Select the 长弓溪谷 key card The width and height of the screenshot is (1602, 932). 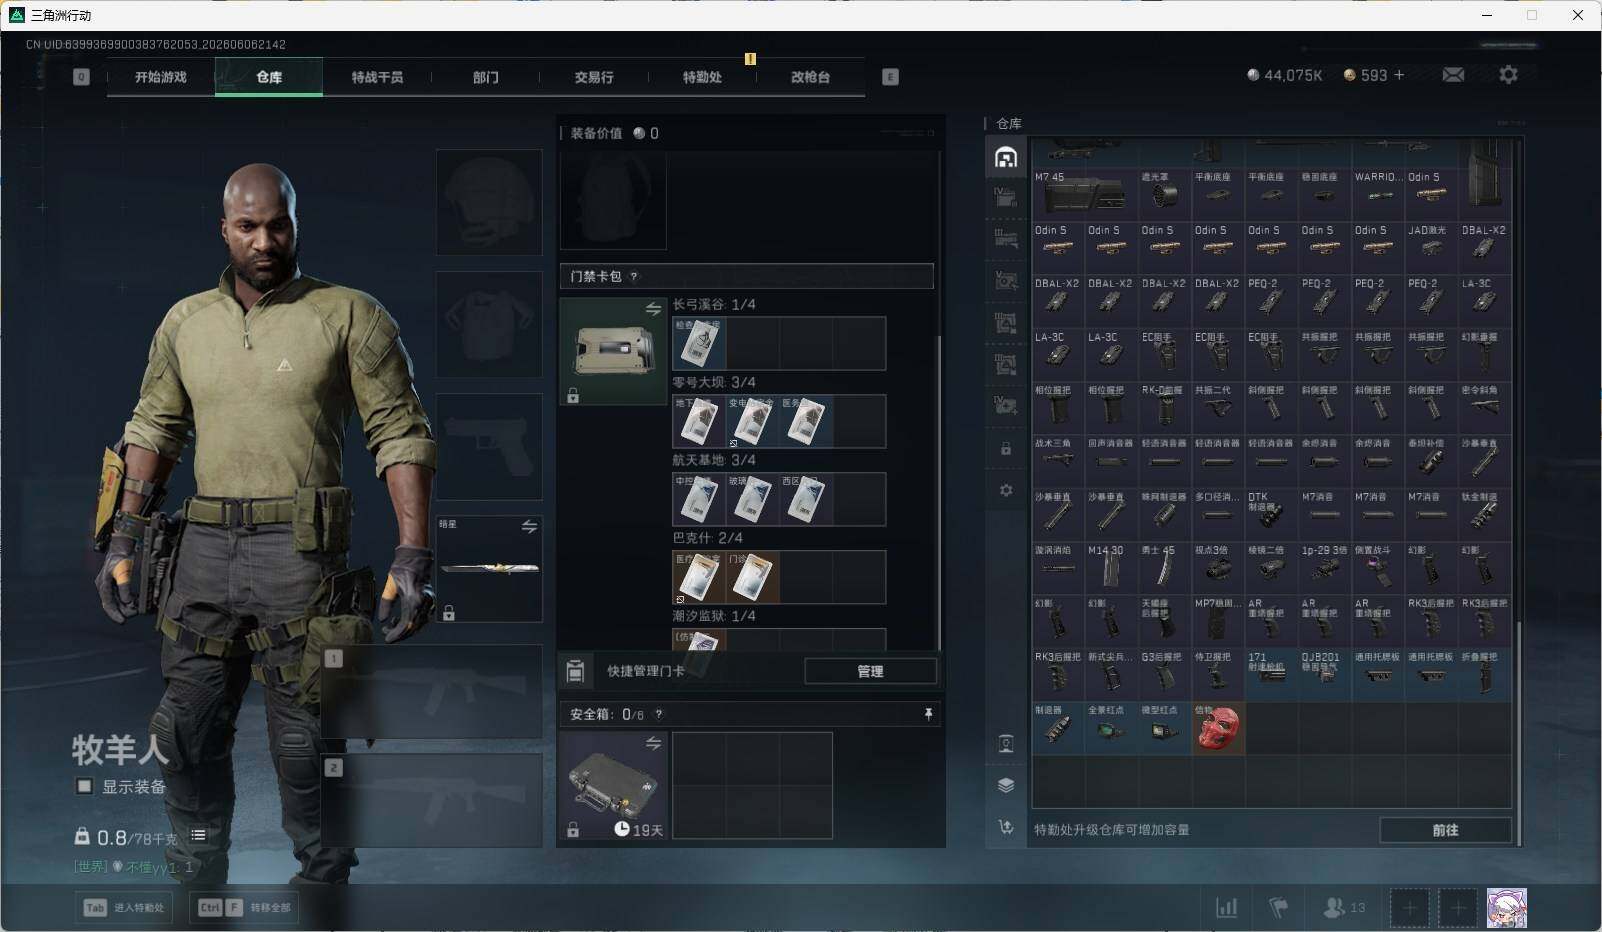click(699, 343)
